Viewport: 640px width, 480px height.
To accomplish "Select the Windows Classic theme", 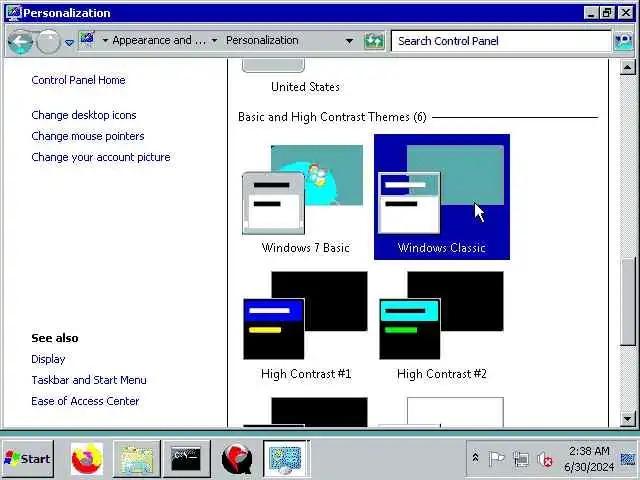I will click(442, 197).
